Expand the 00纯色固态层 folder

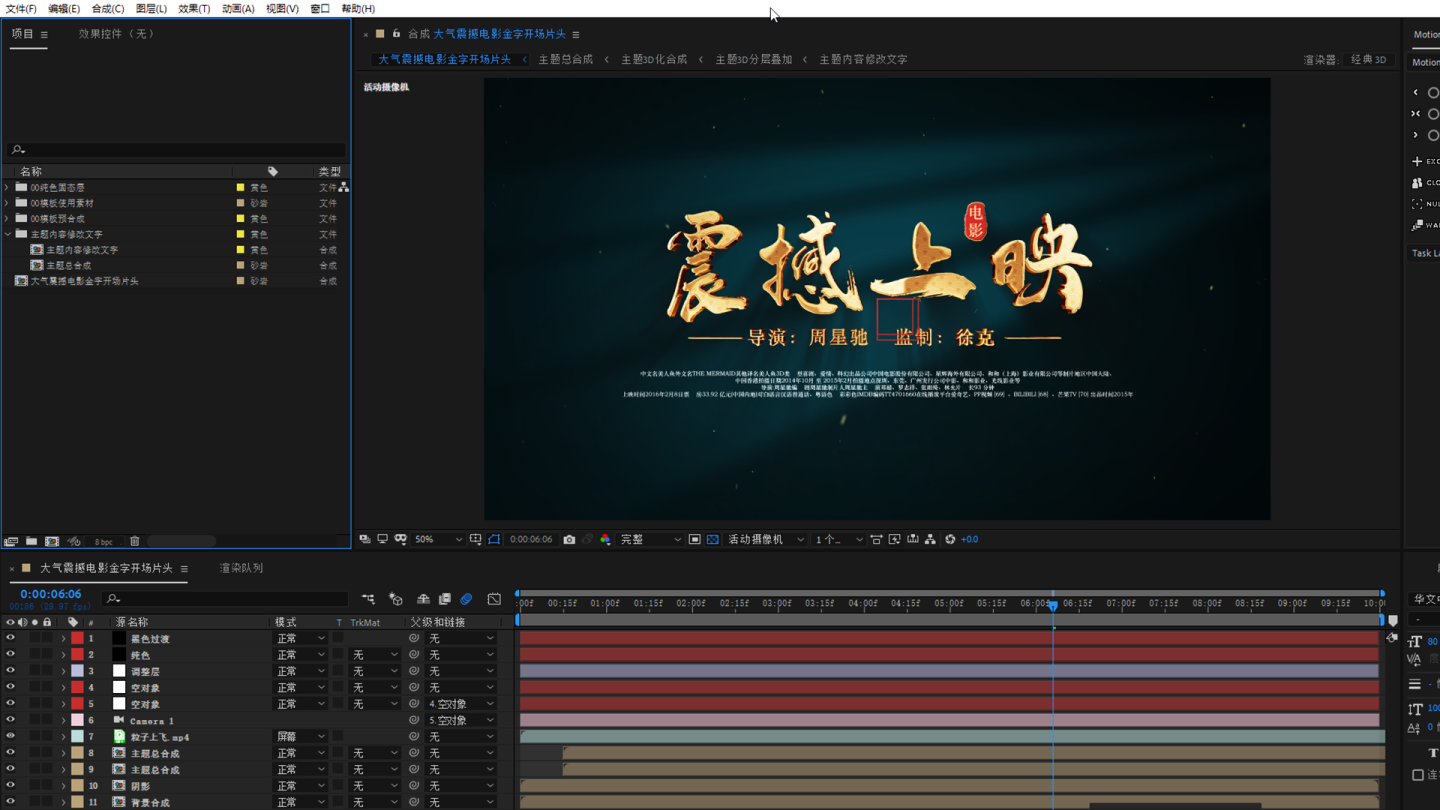coord(7,187)
